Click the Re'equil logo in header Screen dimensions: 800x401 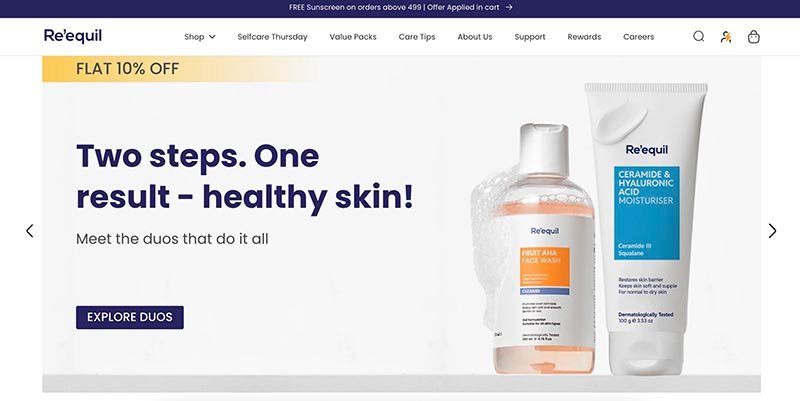pyautogui.click(x=73, y=36)
